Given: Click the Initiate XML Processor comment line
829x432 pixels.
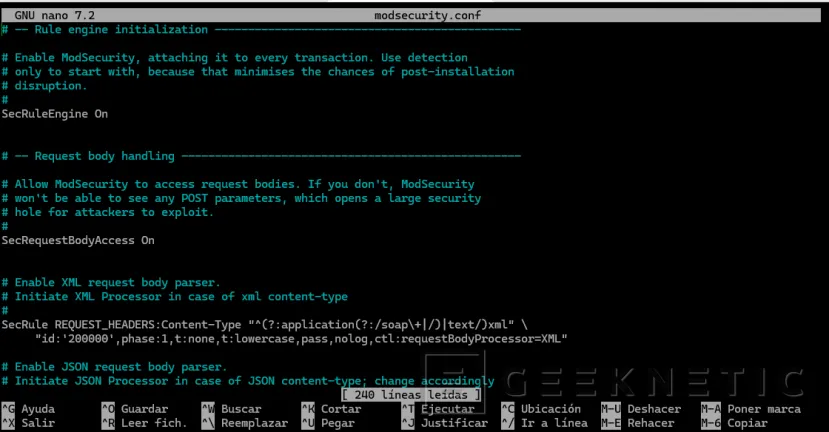Looking at the screenshot, I should (x=174, y=297).
